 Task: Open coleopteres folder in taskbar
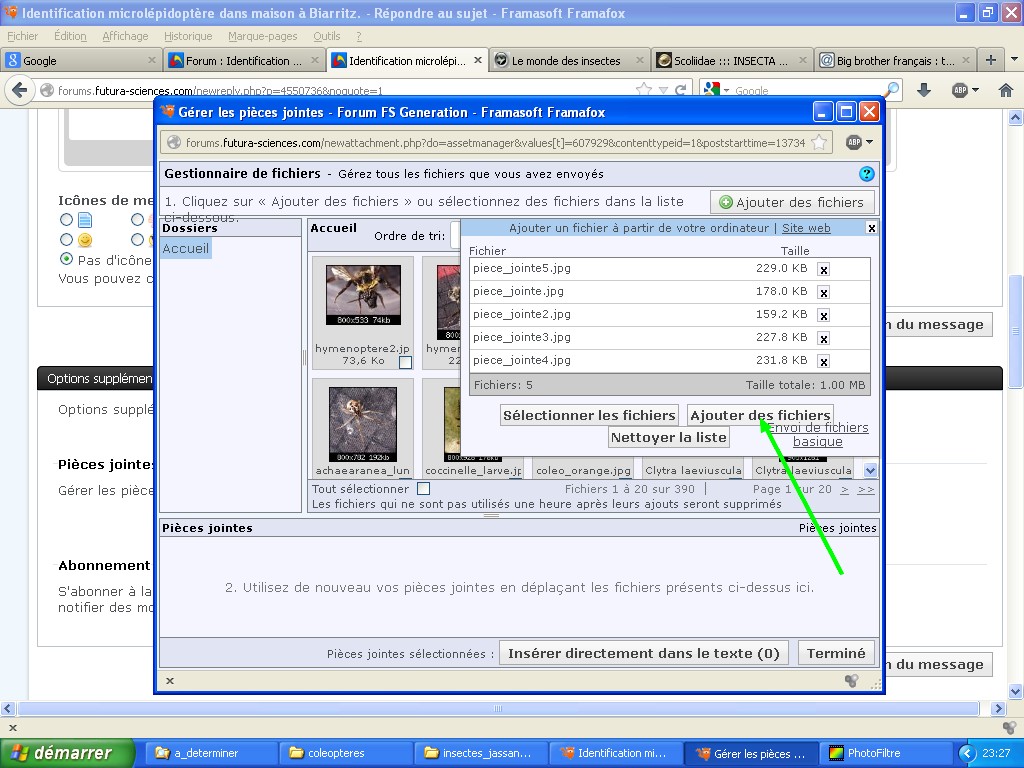[x=346, y=753]
